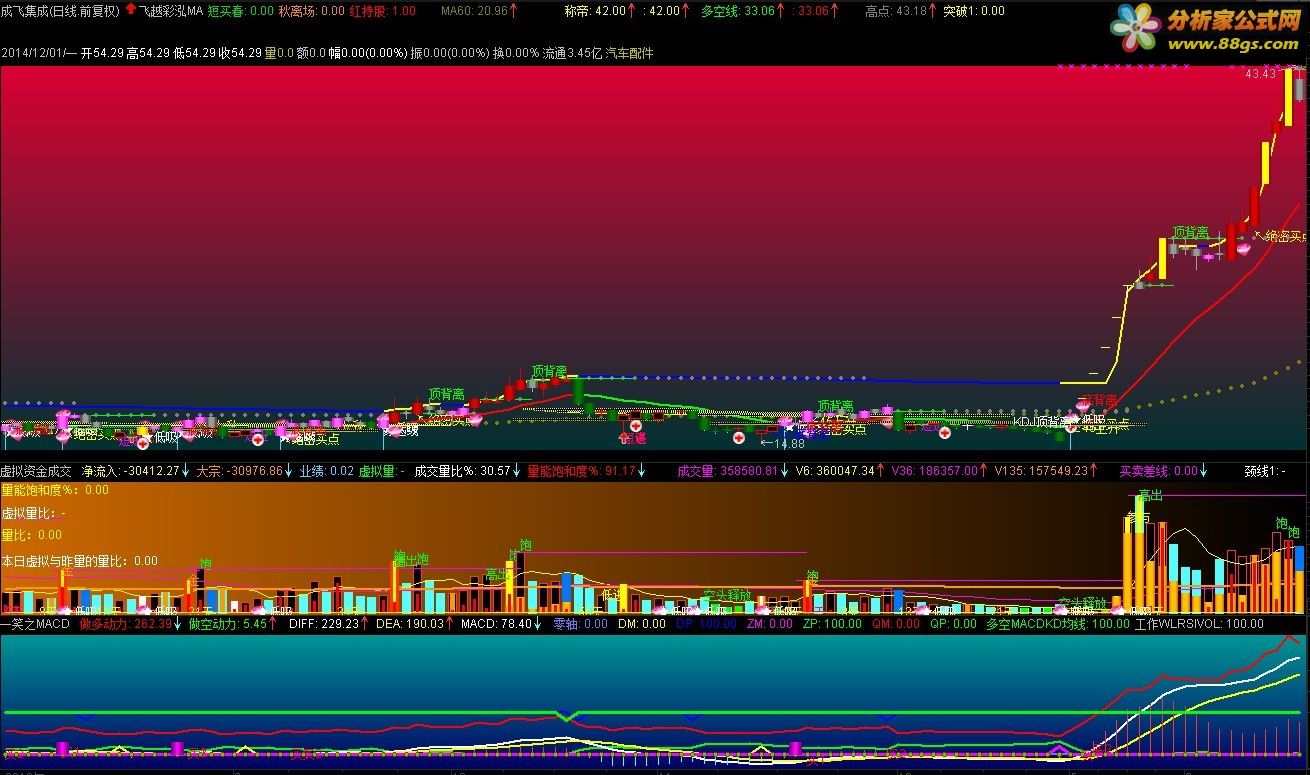Click the 本日虚拟与昨量的量比: 0.00 label
The height and width of the screenshot is (775, 1310).
pos(79,561)
